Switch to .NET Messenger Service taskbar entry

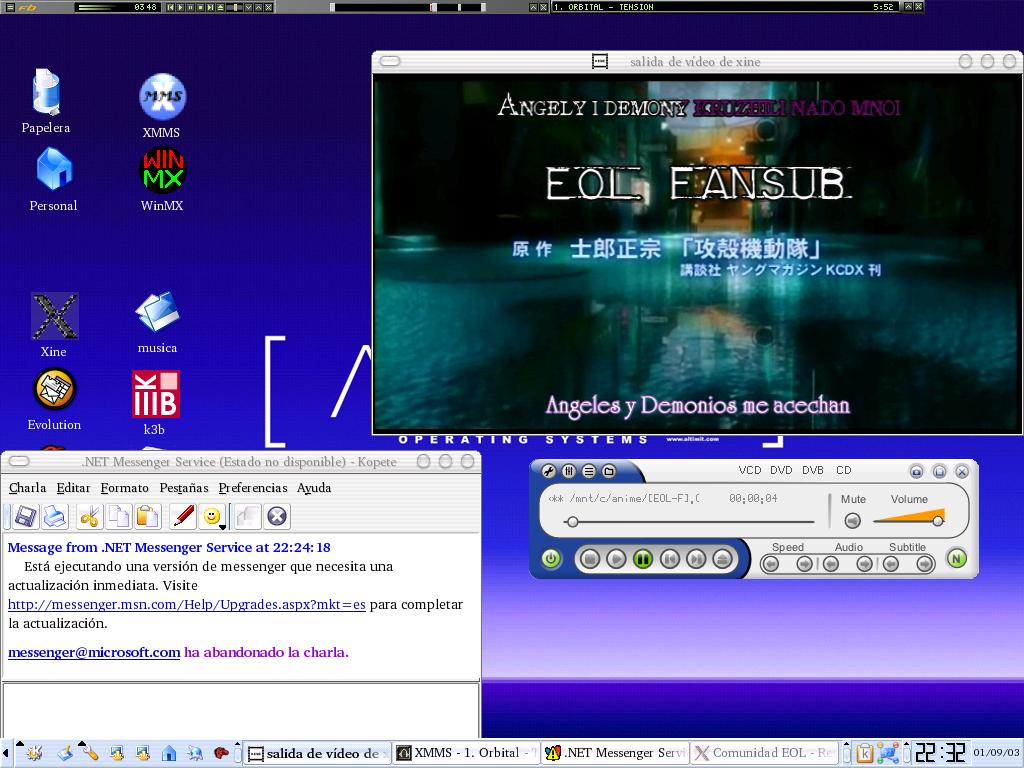tap(615, 753)
